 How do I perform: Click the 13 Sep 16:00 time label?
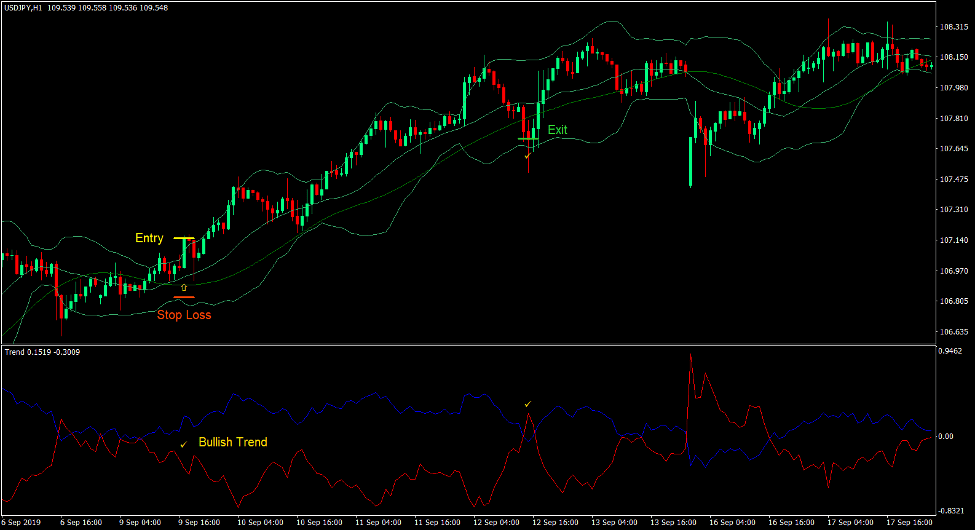point(674,522)
